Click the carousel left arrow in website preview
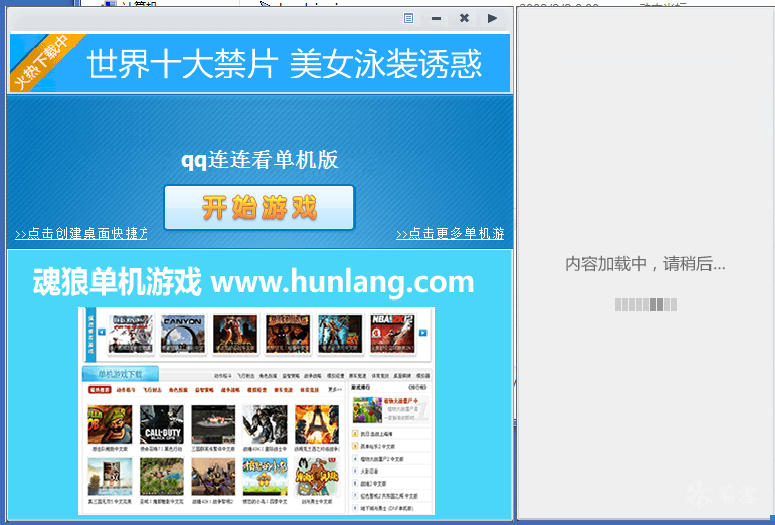Image resolution: width=775 pixels, height=525 pixels. pyautogui.click(x=102, y=332)
